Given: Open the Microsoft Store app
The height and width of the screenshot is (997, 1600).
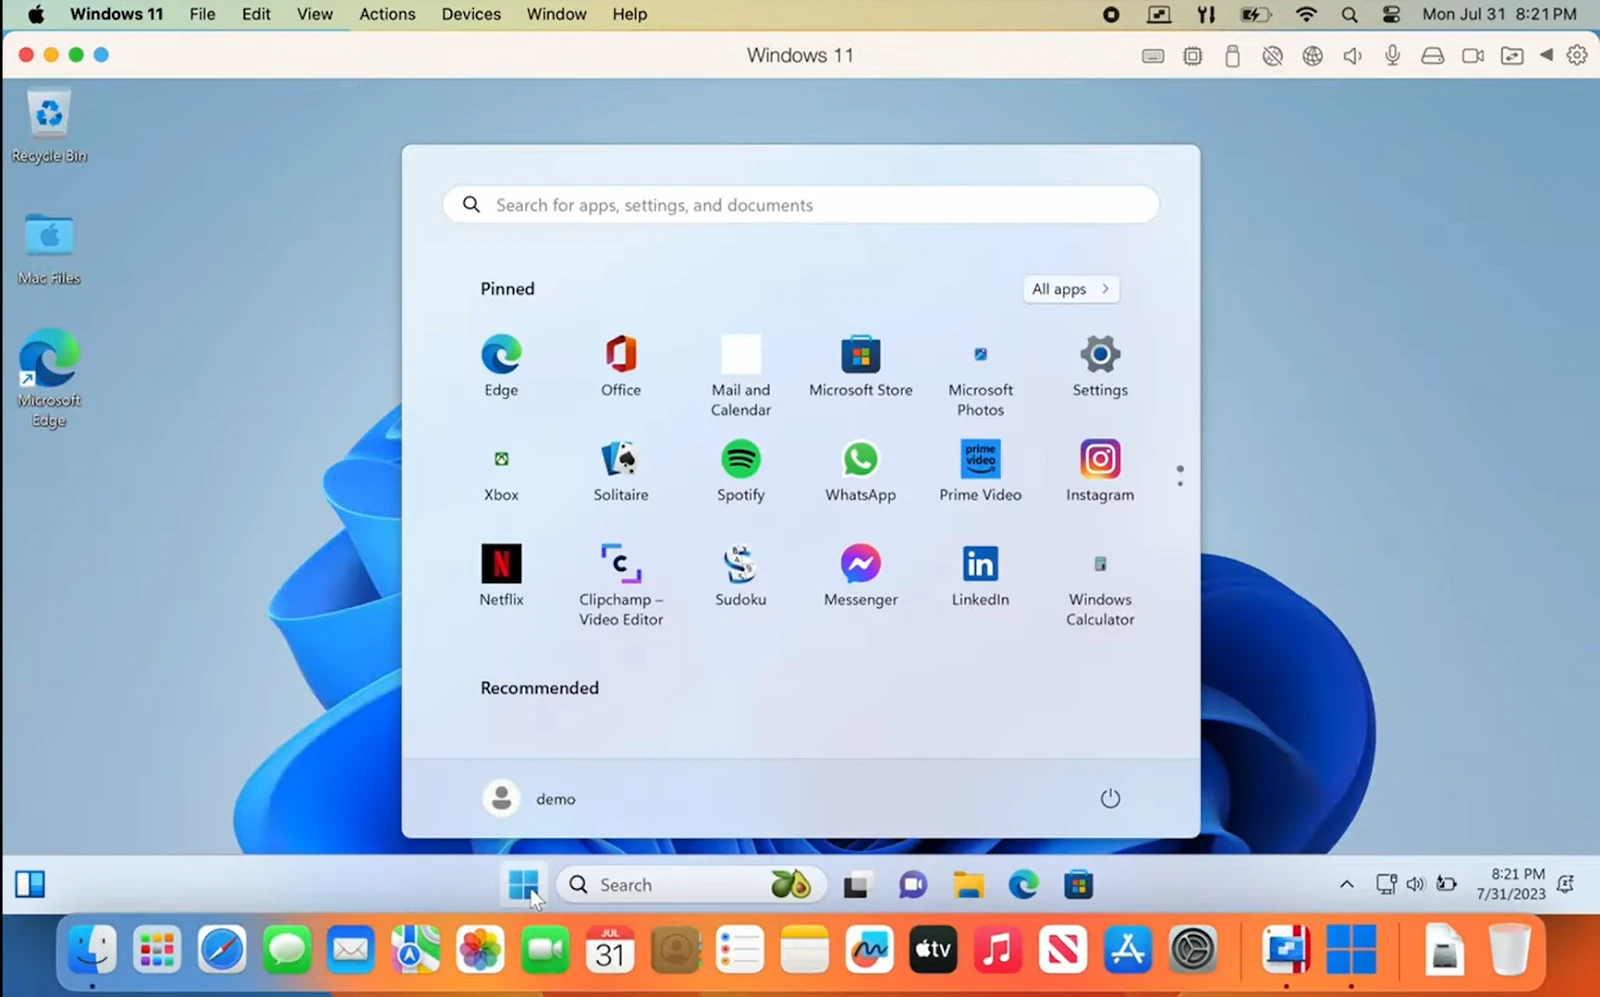Looking at the screenshot, I should [x=860, y=365].
